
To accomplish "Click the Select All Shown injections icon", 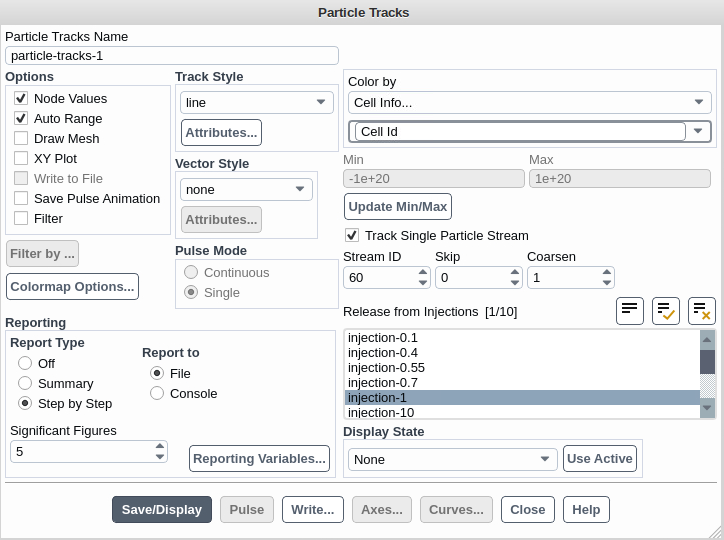I will (666, 311).
